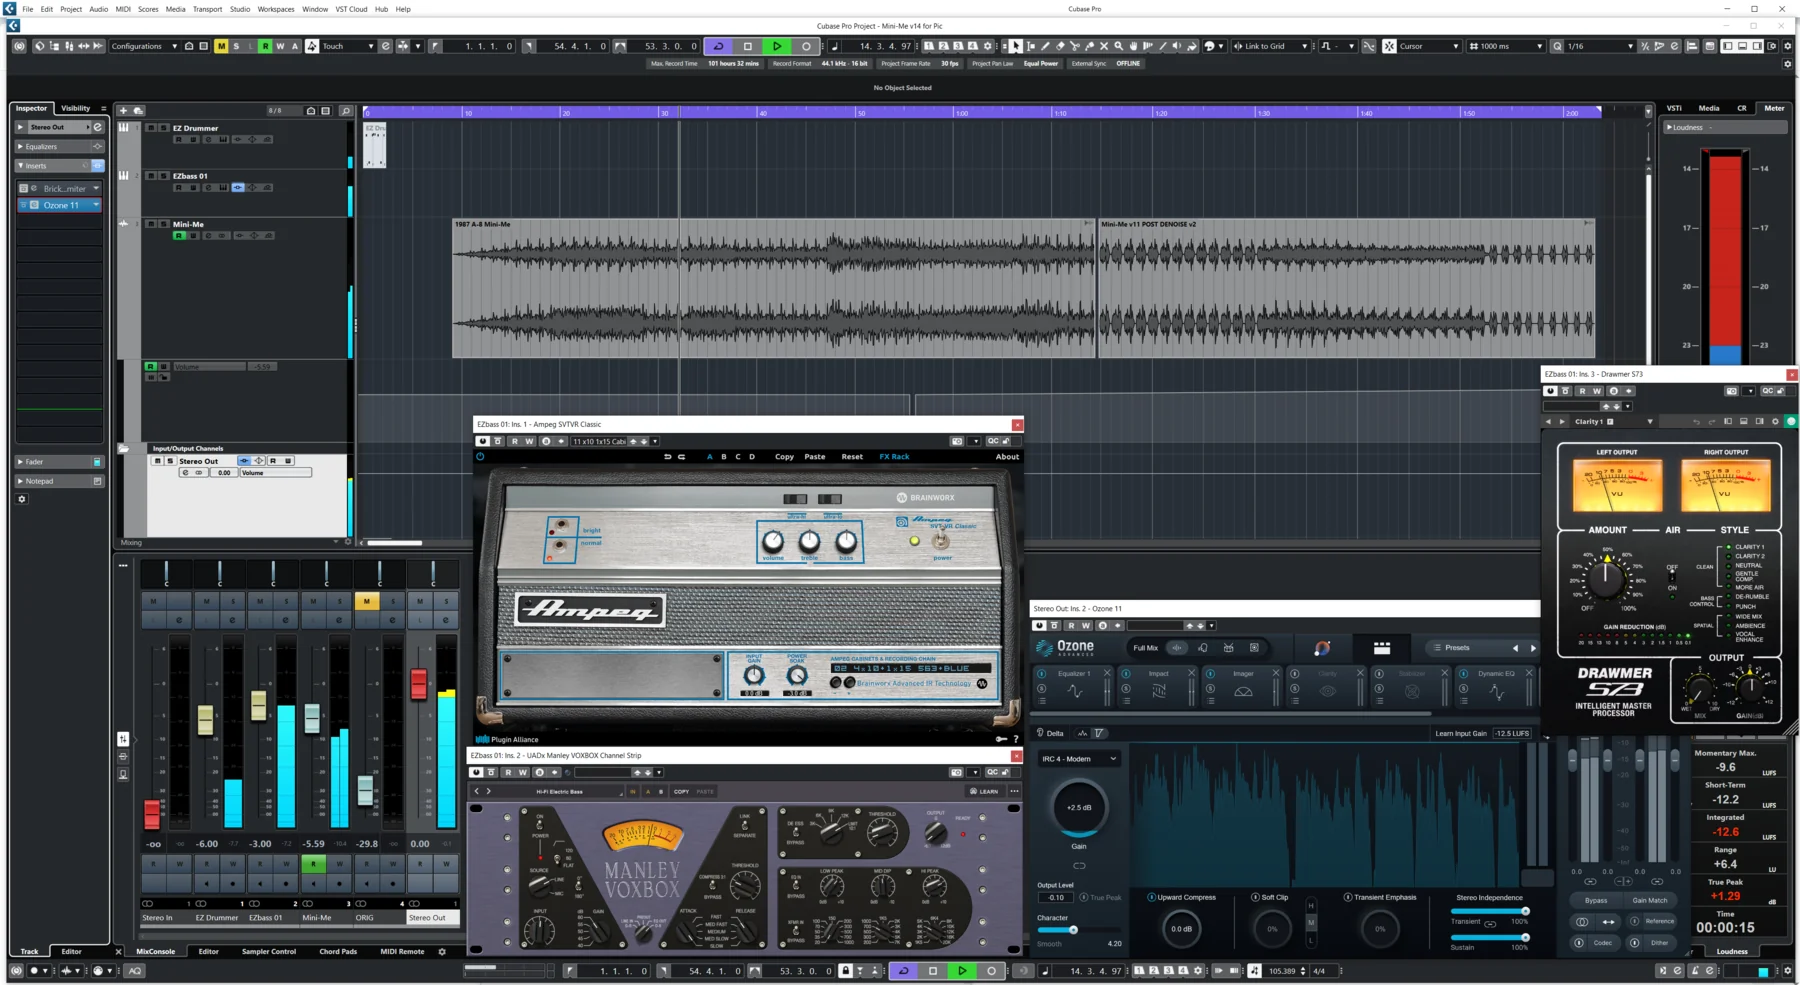Select the Draw pencil tool in toolbar

[x=1045, y=46]
